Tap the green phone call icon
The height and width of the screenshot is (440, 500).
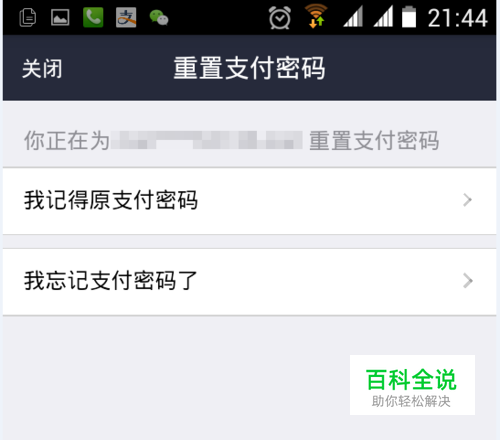93,17
